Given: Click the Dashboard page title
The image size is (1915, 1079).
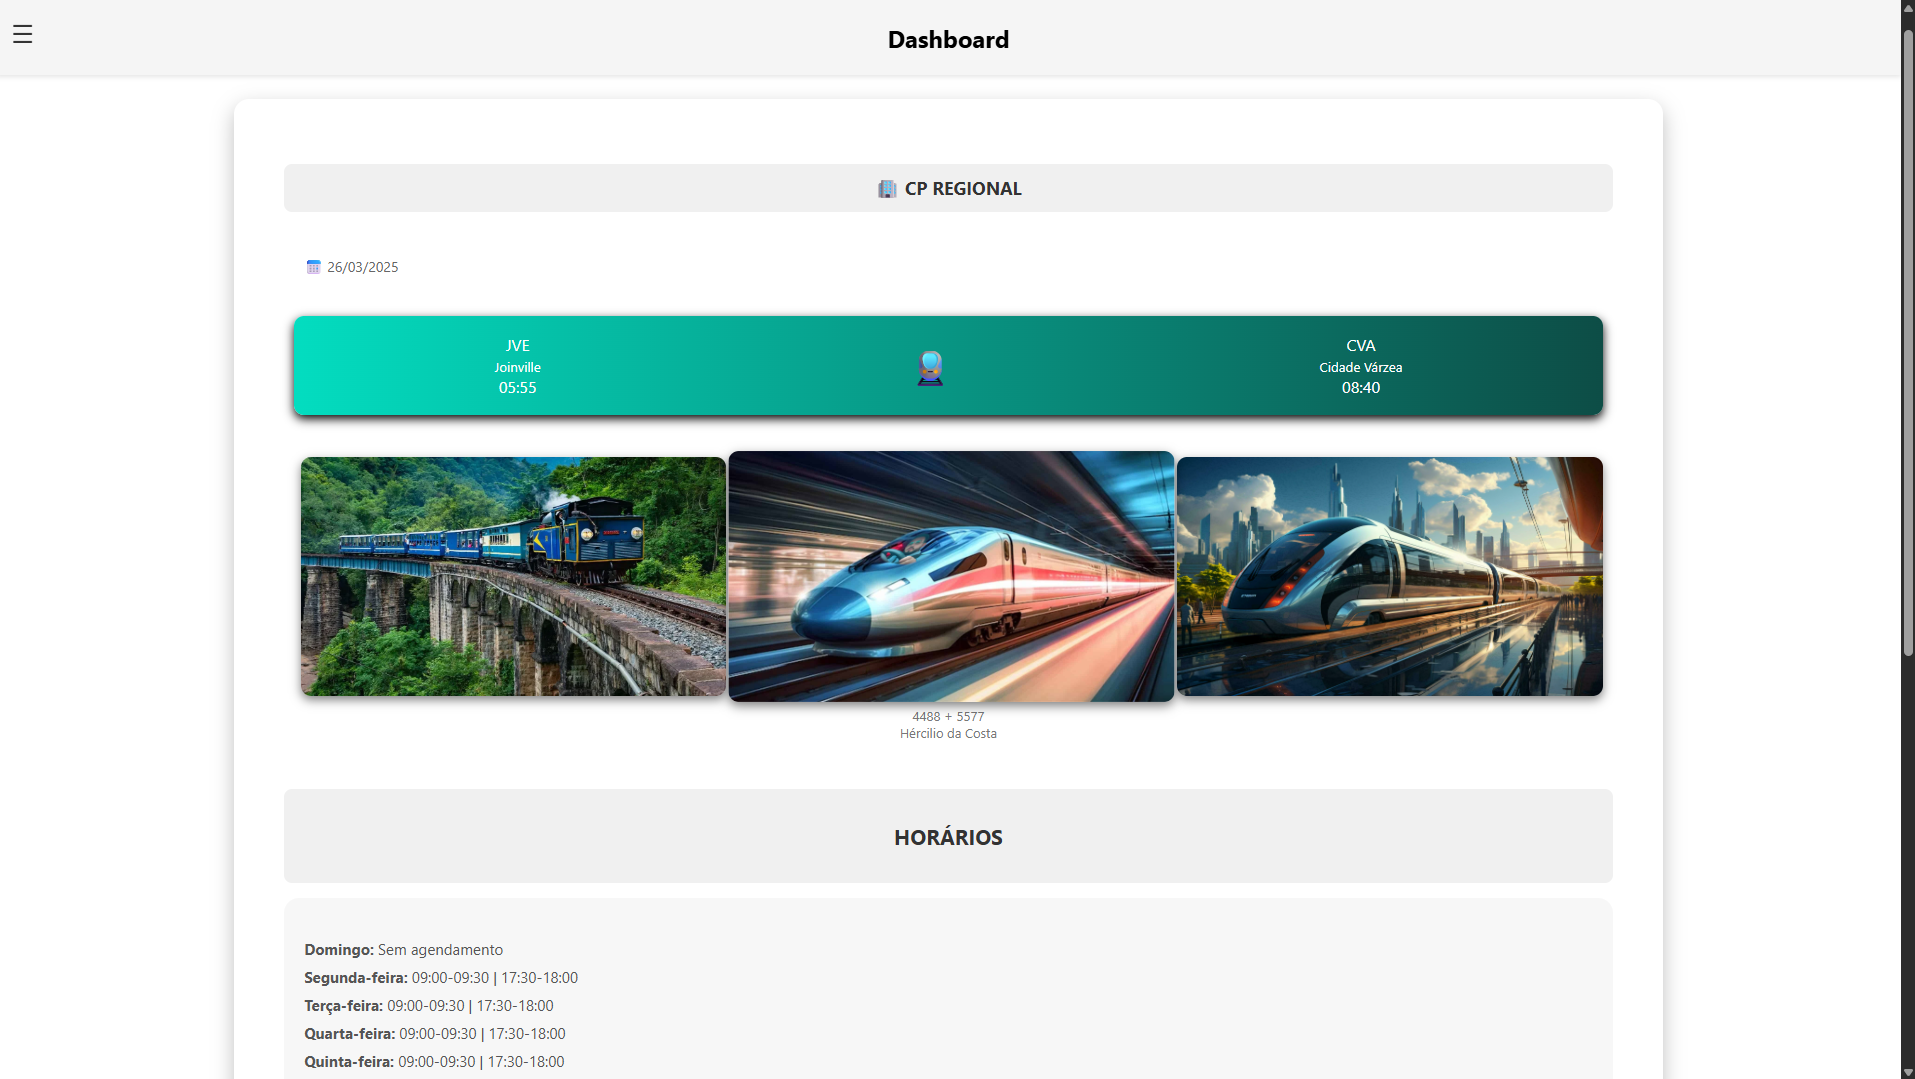Looking at the screenshot, I should coord(947,39).
